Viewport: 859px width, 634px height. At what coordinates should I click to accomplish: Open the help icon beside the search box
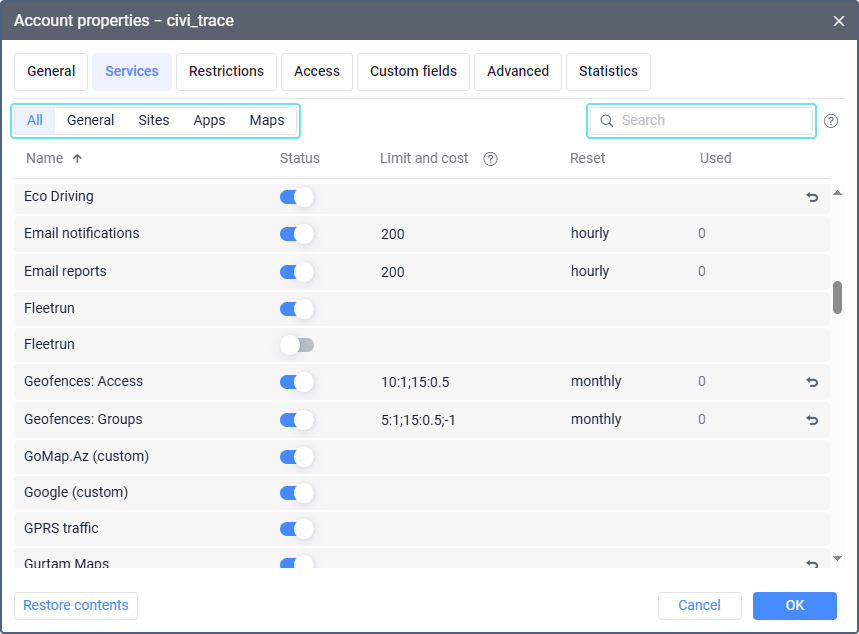coord(831,121)
